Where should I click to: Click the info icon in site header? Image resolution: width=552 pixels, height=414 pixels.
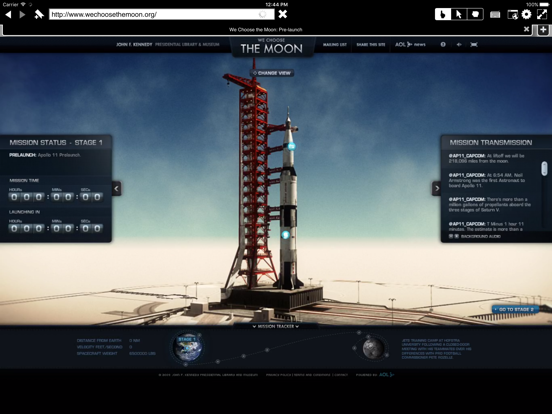point(443,44)
